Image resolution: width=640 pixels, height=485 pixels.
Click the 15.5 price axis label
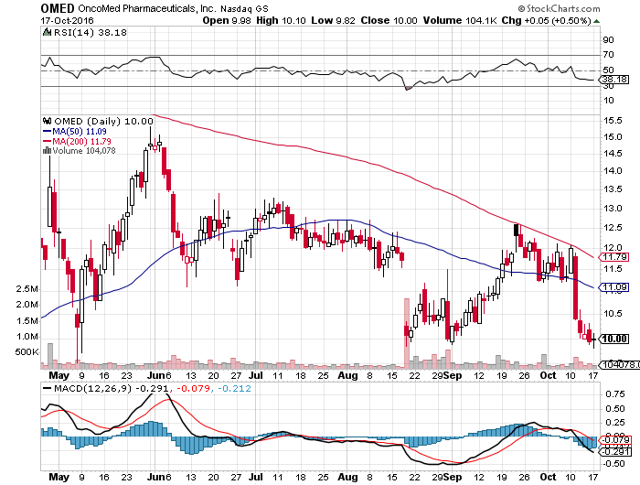(x=613, y=121)
